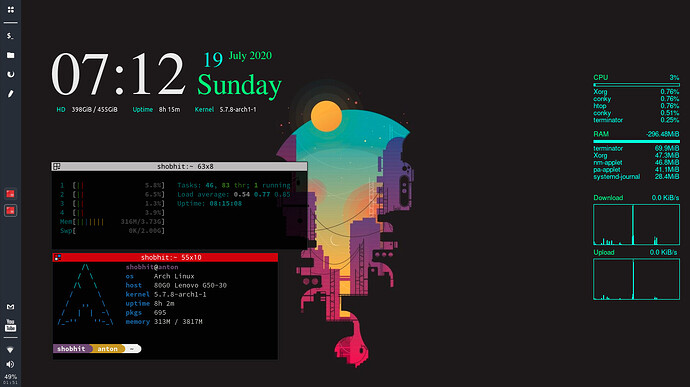Click the htop Swp row '0K/2.00G'
The height and width of the screenshot is (387, 690).
(x=112, y=231)
